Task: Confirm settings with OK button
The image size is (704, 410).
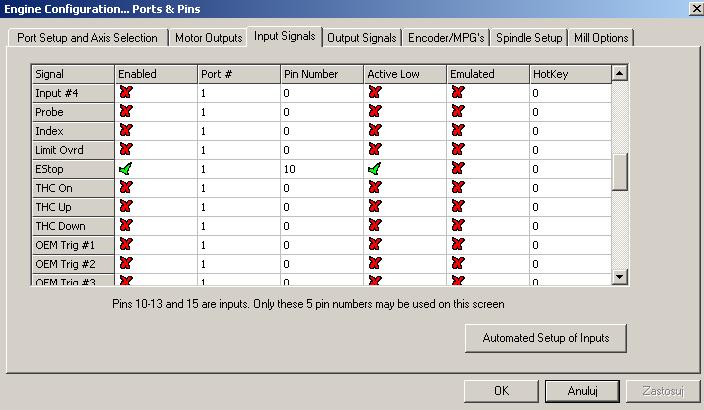Action: pos(501,391)
